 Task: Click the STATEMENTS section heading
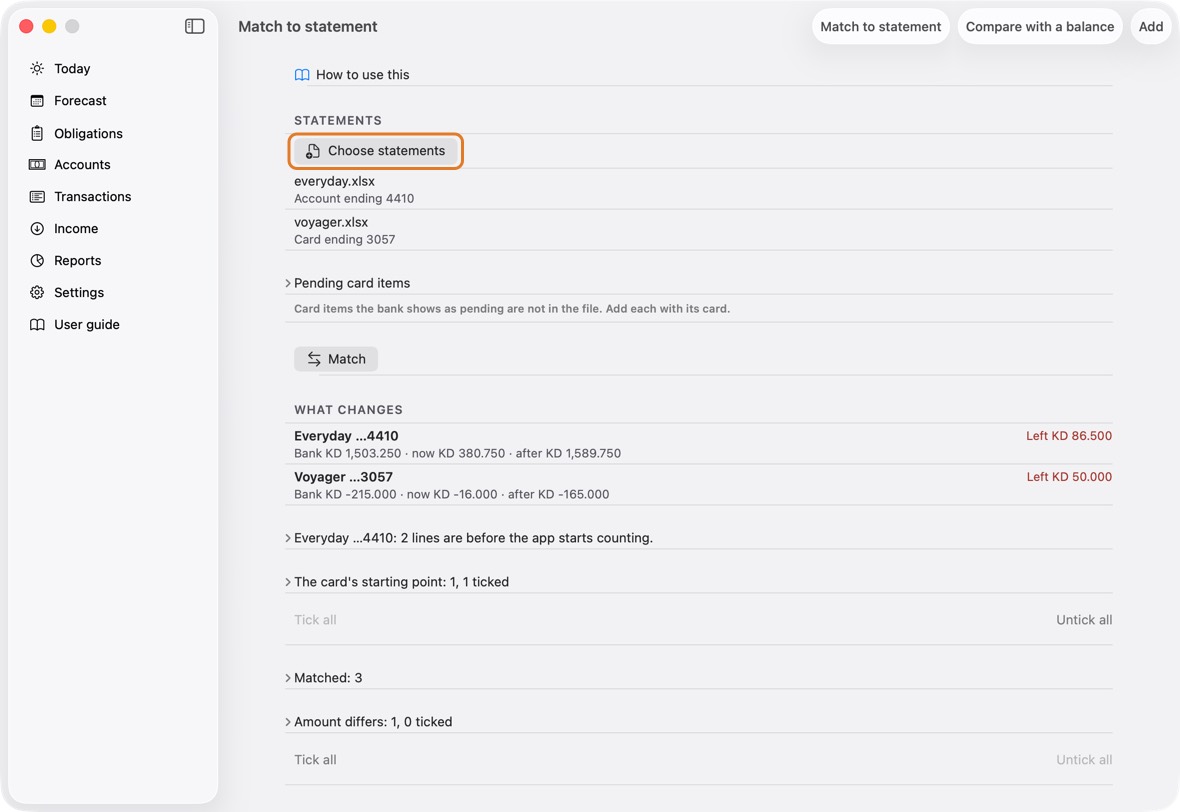pyautogui.click(x=338, y=120)
